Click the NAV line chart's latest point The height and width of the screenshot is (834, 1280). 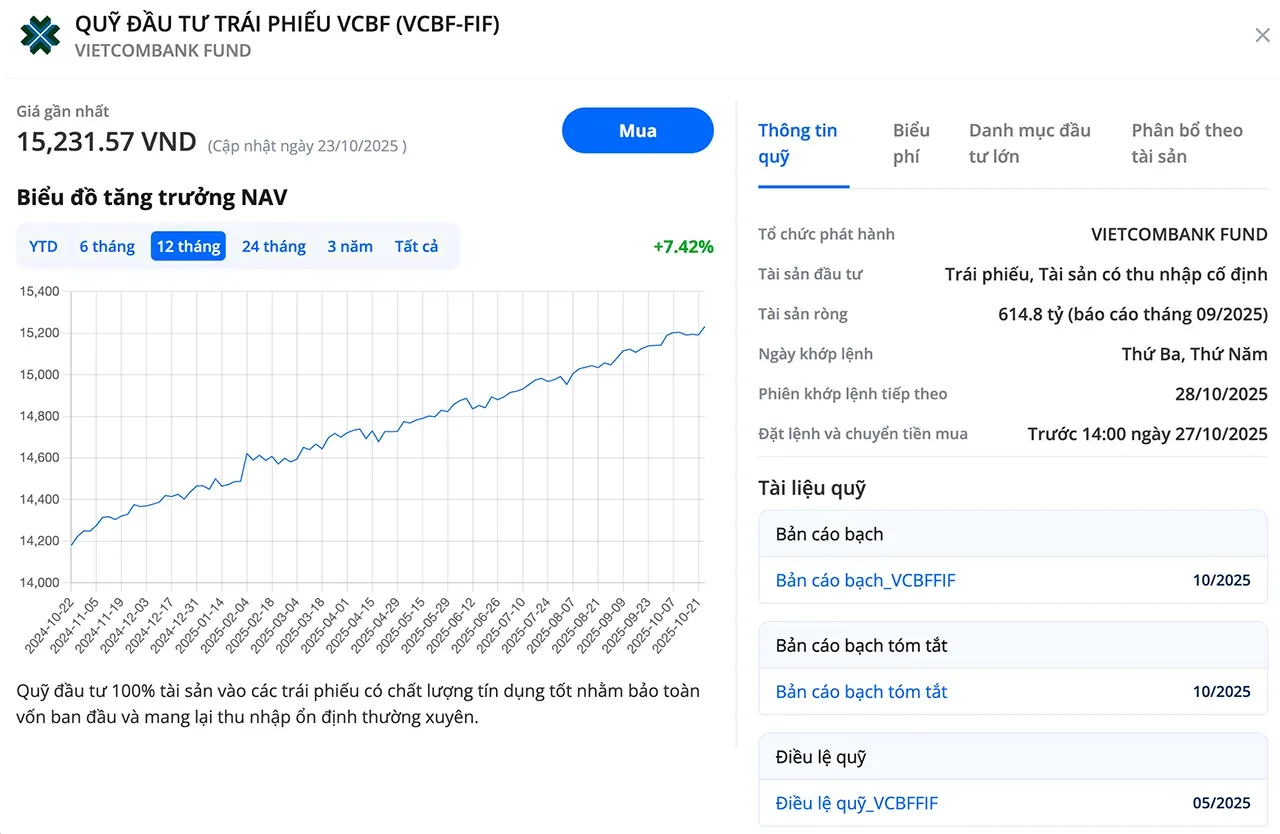(704, 326)
